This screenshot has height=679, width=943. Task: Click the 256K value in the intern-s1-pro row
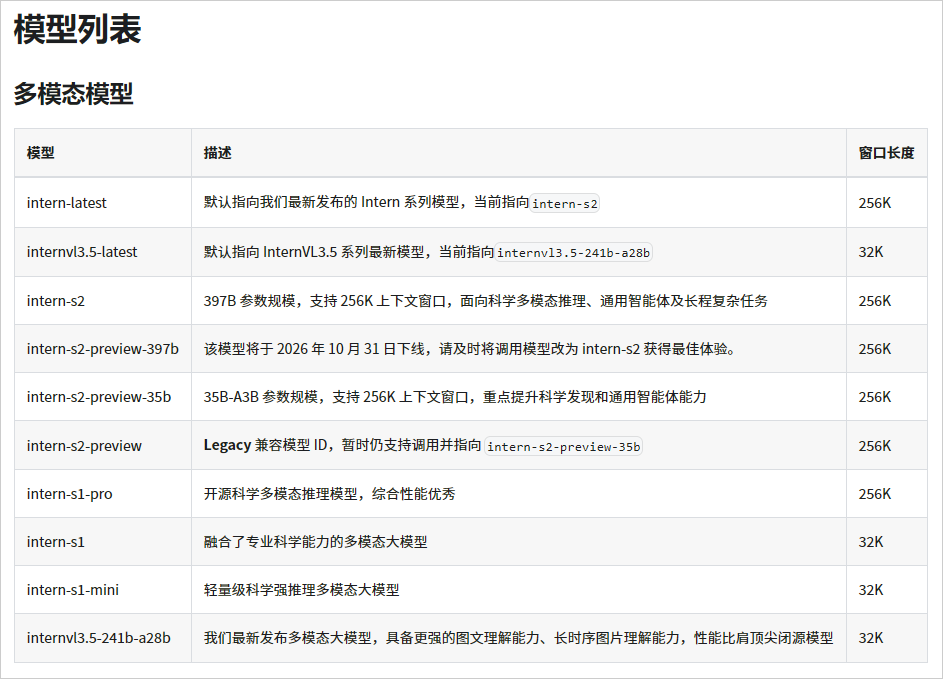coord(874,494)
